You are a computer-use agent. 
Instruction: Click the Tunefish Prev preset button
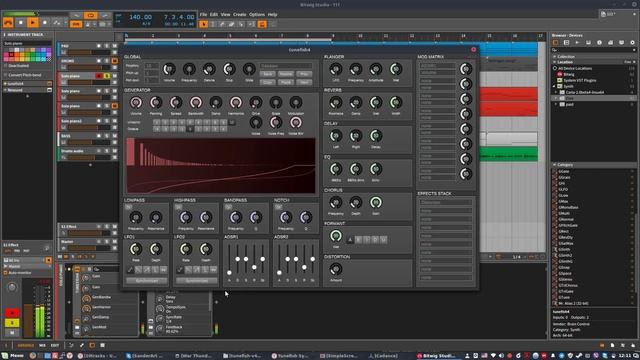click(304, 74)
